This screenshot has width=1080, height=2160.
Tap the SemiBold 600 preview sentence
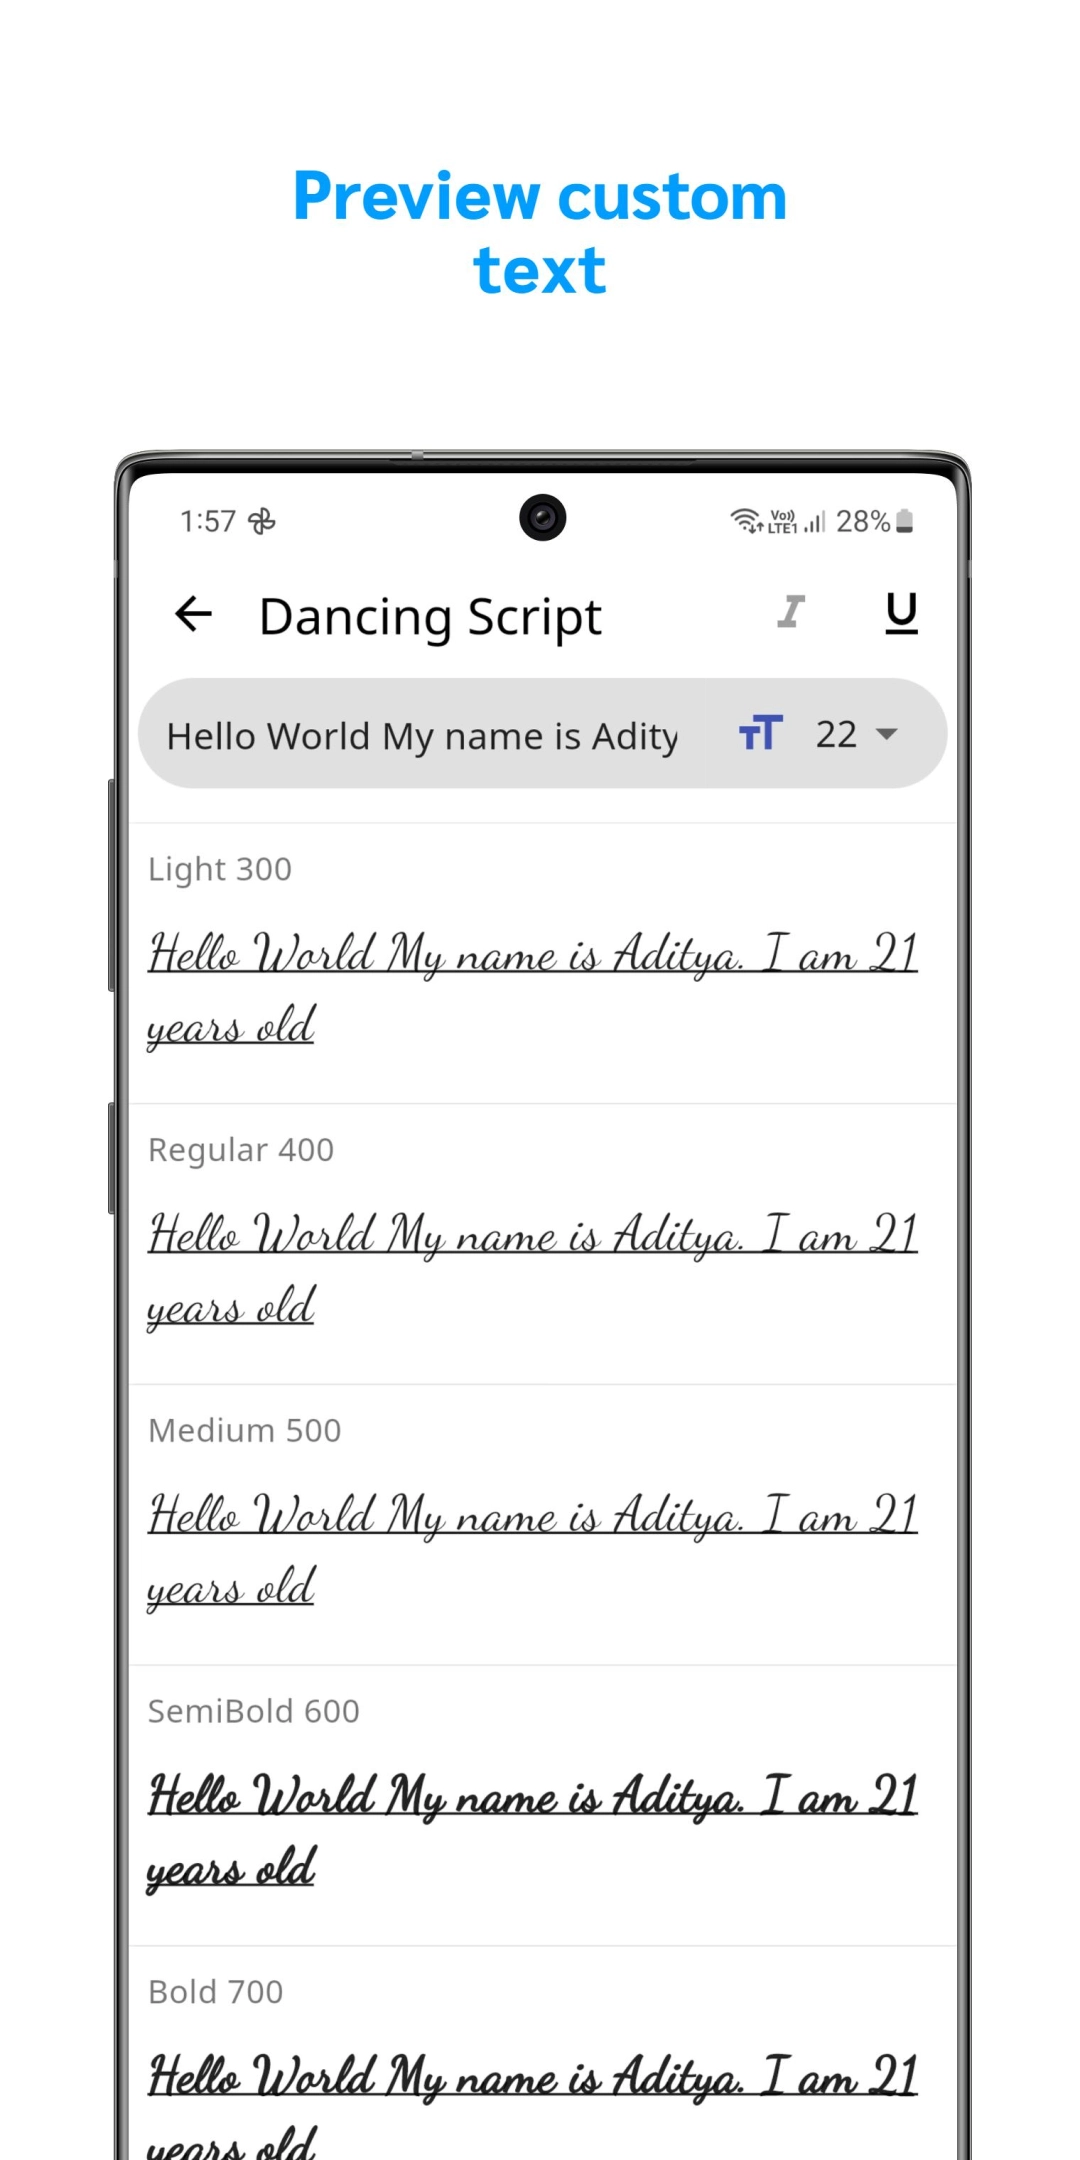point(532,1830)
